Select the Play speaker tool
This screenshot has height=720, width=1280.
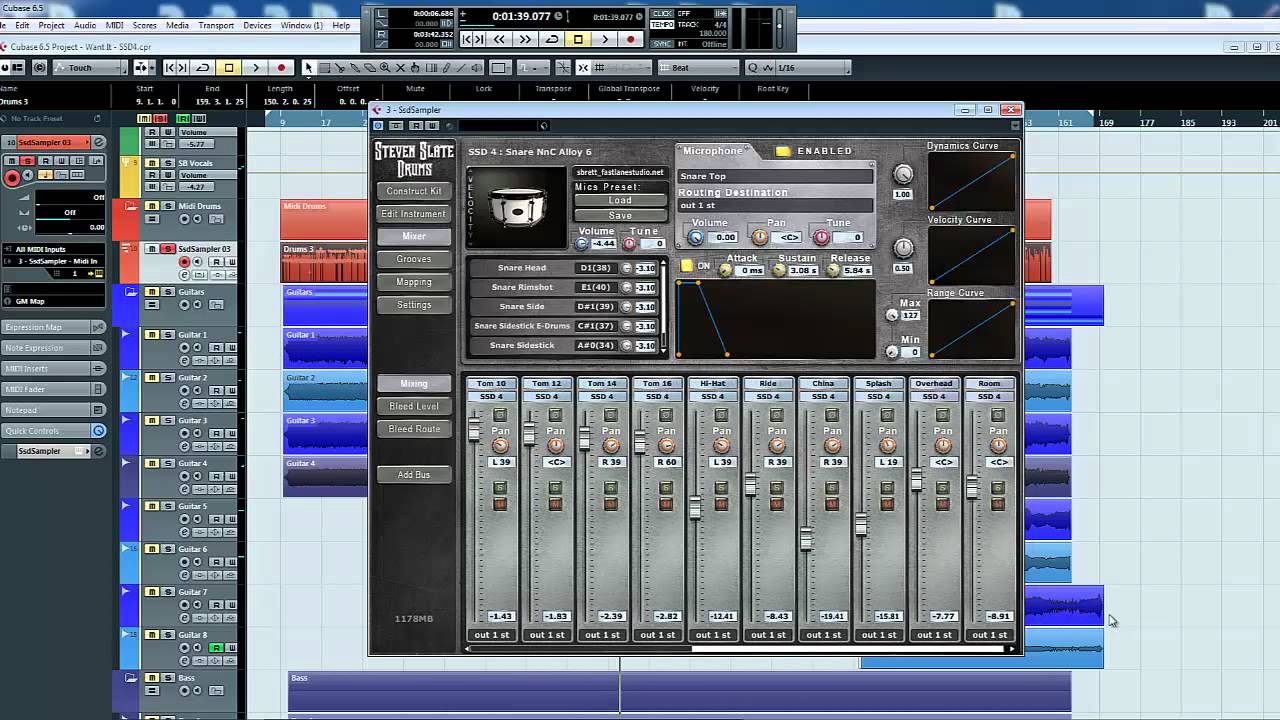(x=477, y=68)
